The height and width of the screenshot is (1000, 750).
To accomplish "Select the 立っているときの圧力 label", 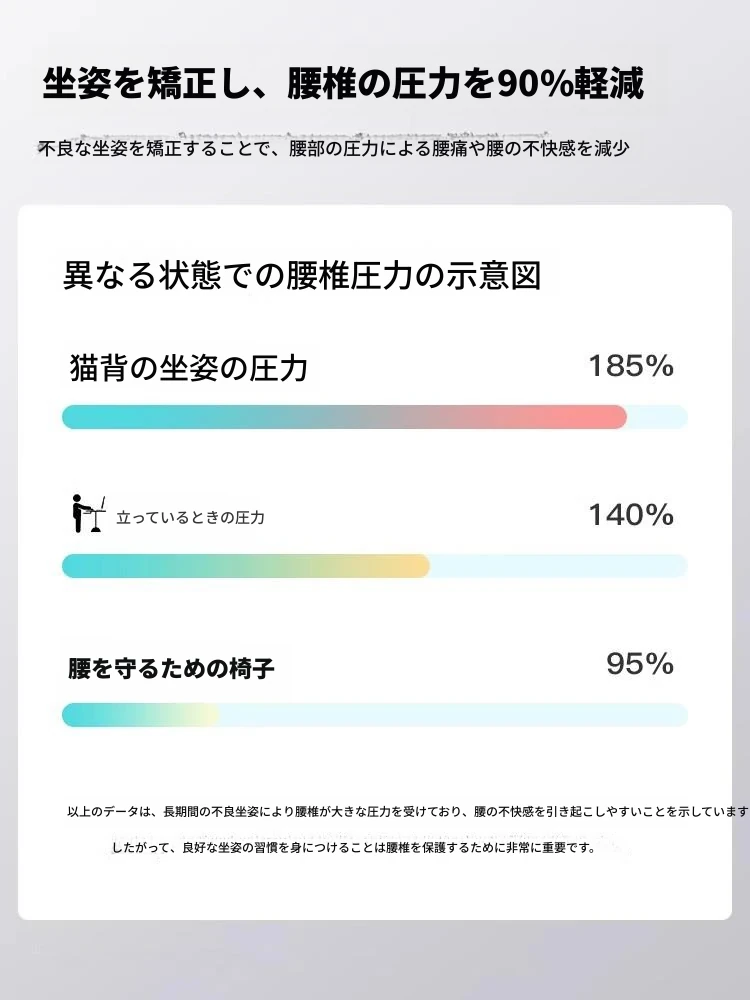I will (190, 518).
